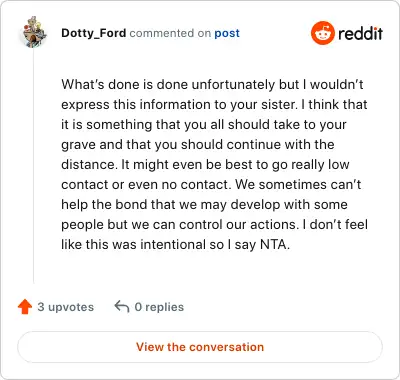Click the reply arrow icon
This screenshot has width=400, height=380.
point(122,306)
